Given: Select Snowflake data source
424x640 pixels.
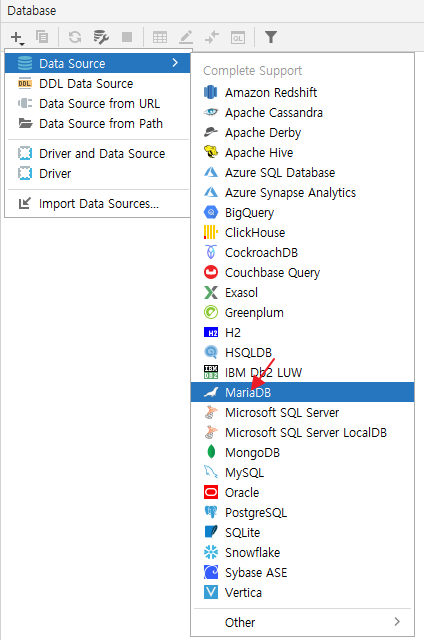Looking at the screenshot, I should (302, 553).
